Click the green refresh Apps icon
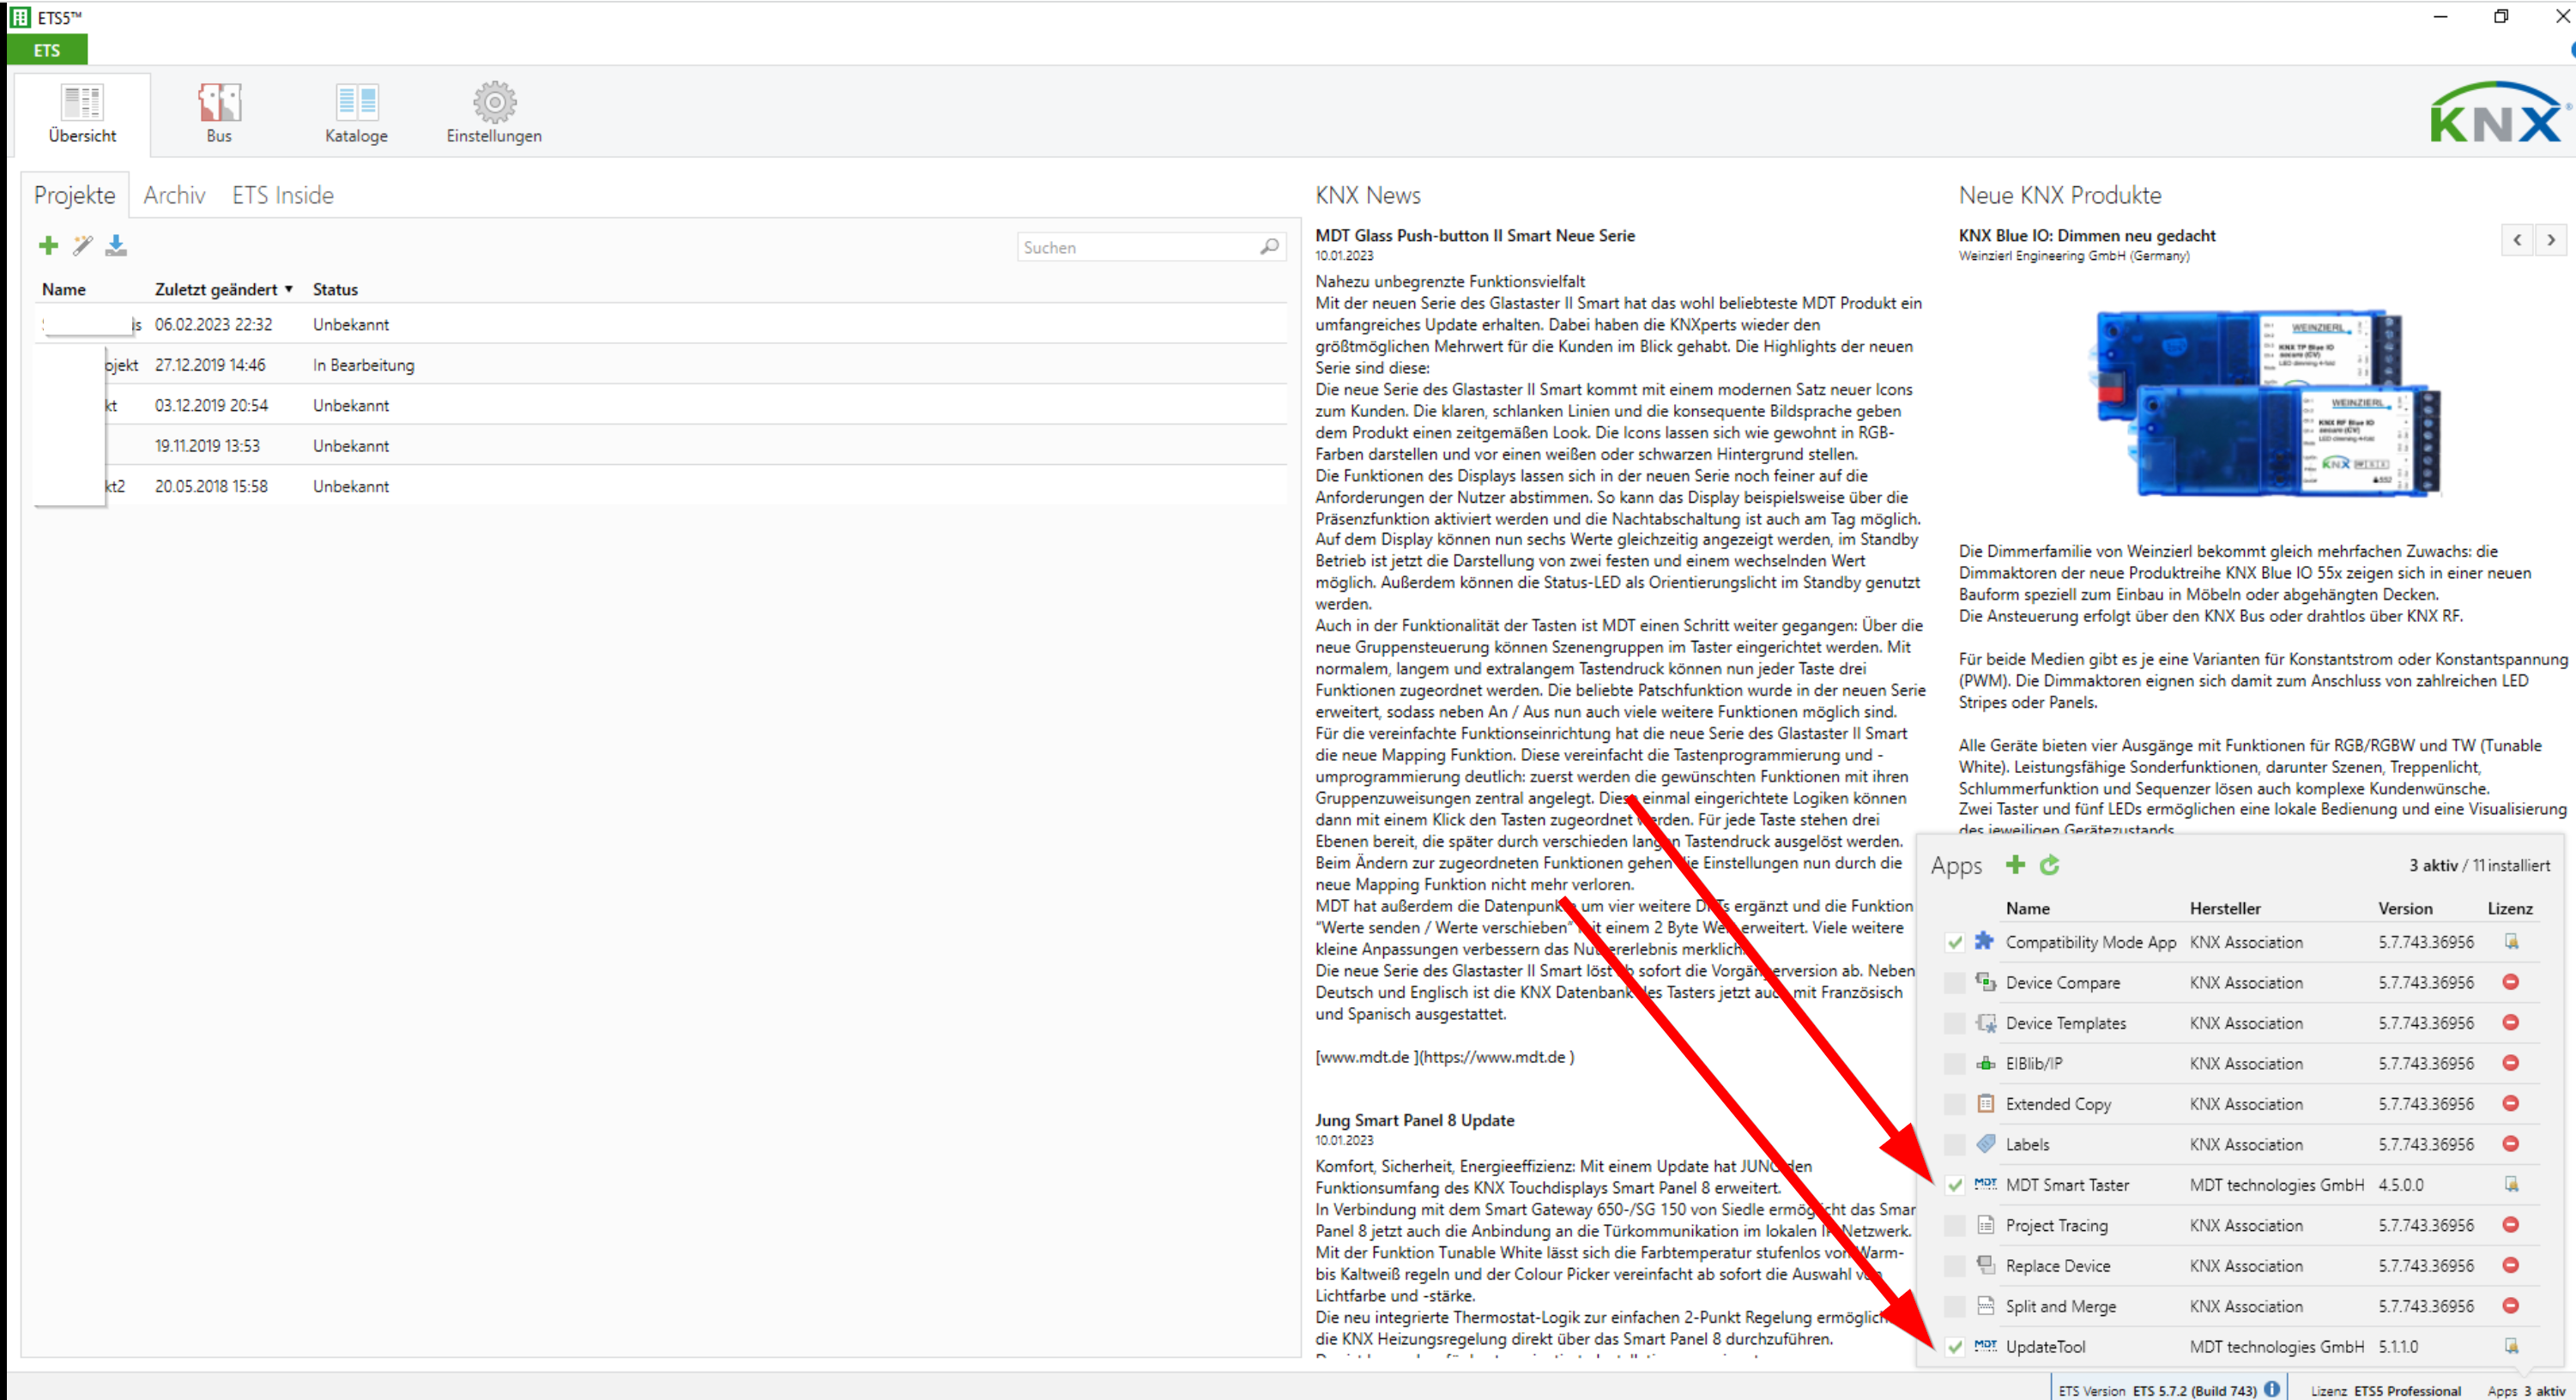This screenshot has height=1400, width=2576. [x=2049, y=865]
